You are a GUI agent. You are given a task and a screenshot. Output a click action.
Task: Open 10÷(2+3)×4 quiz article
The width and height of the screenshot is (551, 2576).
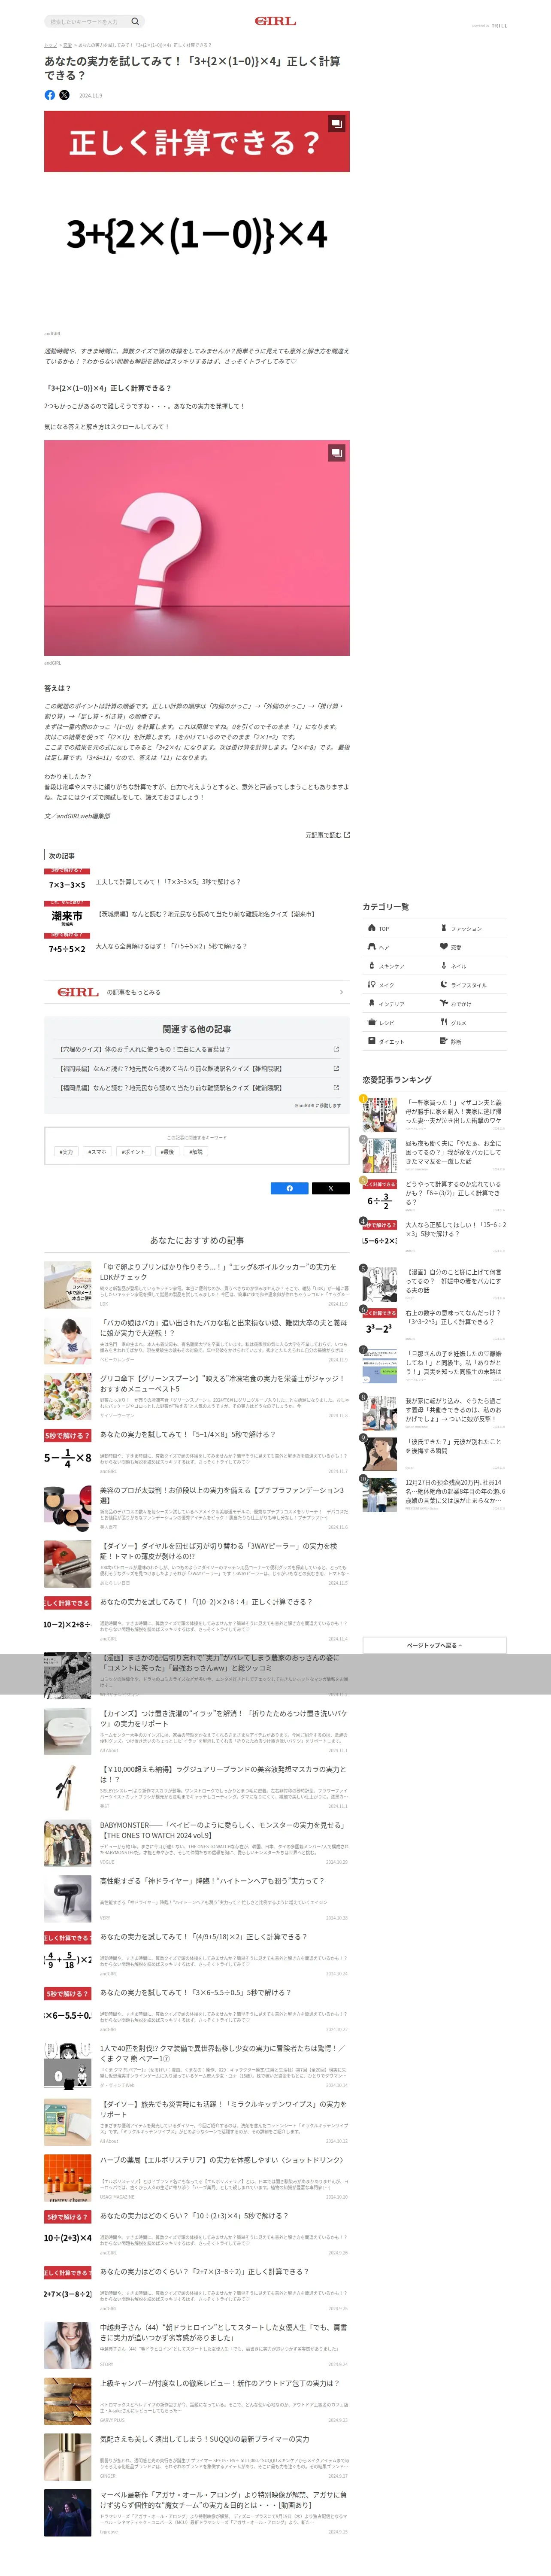click(194, 2215)
